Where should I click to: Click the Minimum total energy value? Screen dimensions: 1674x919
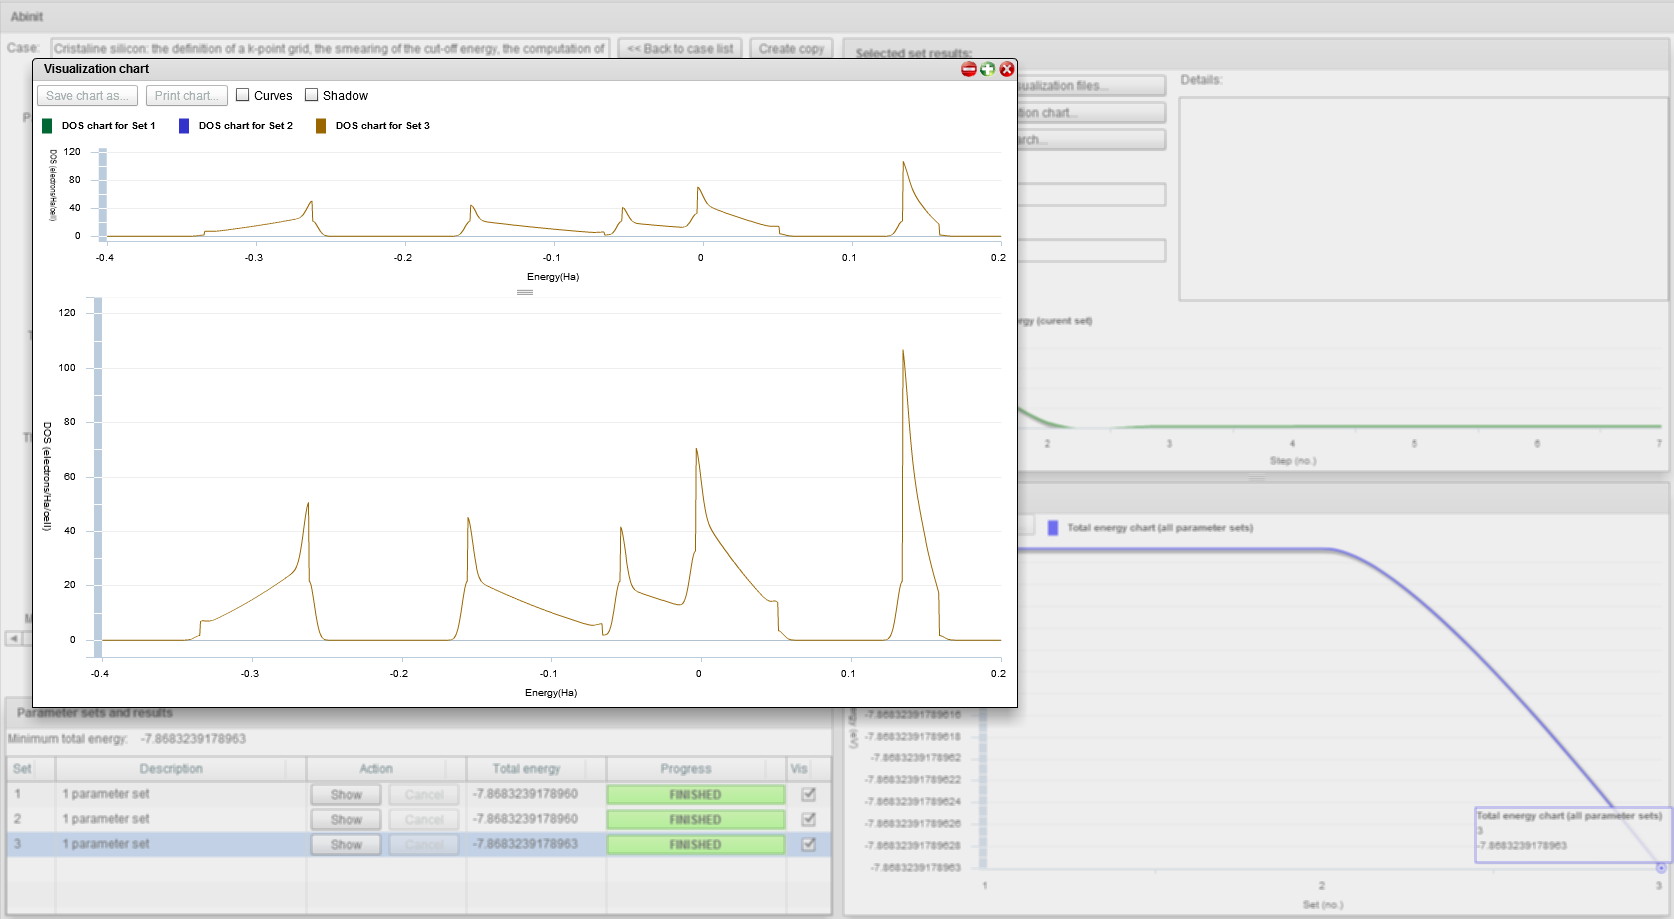coord(193,739)
